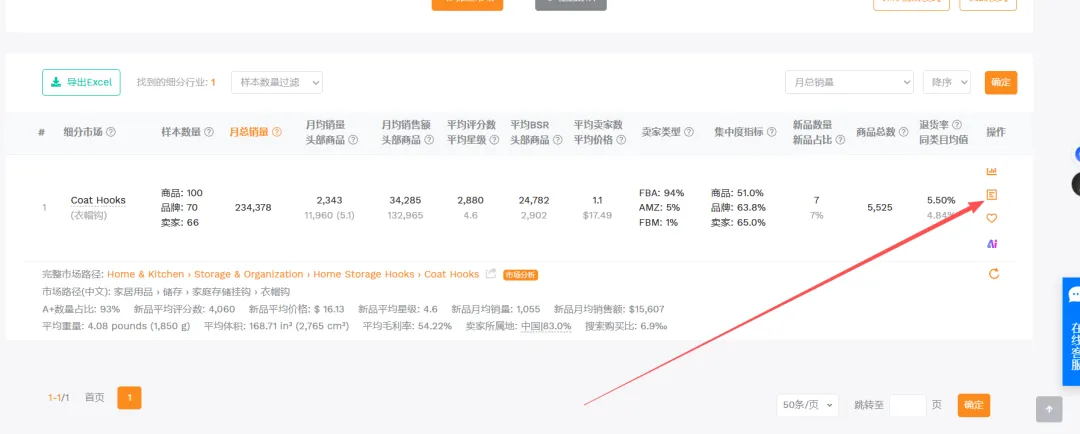Click the help icon beside 平均价格

pos(621,140)
